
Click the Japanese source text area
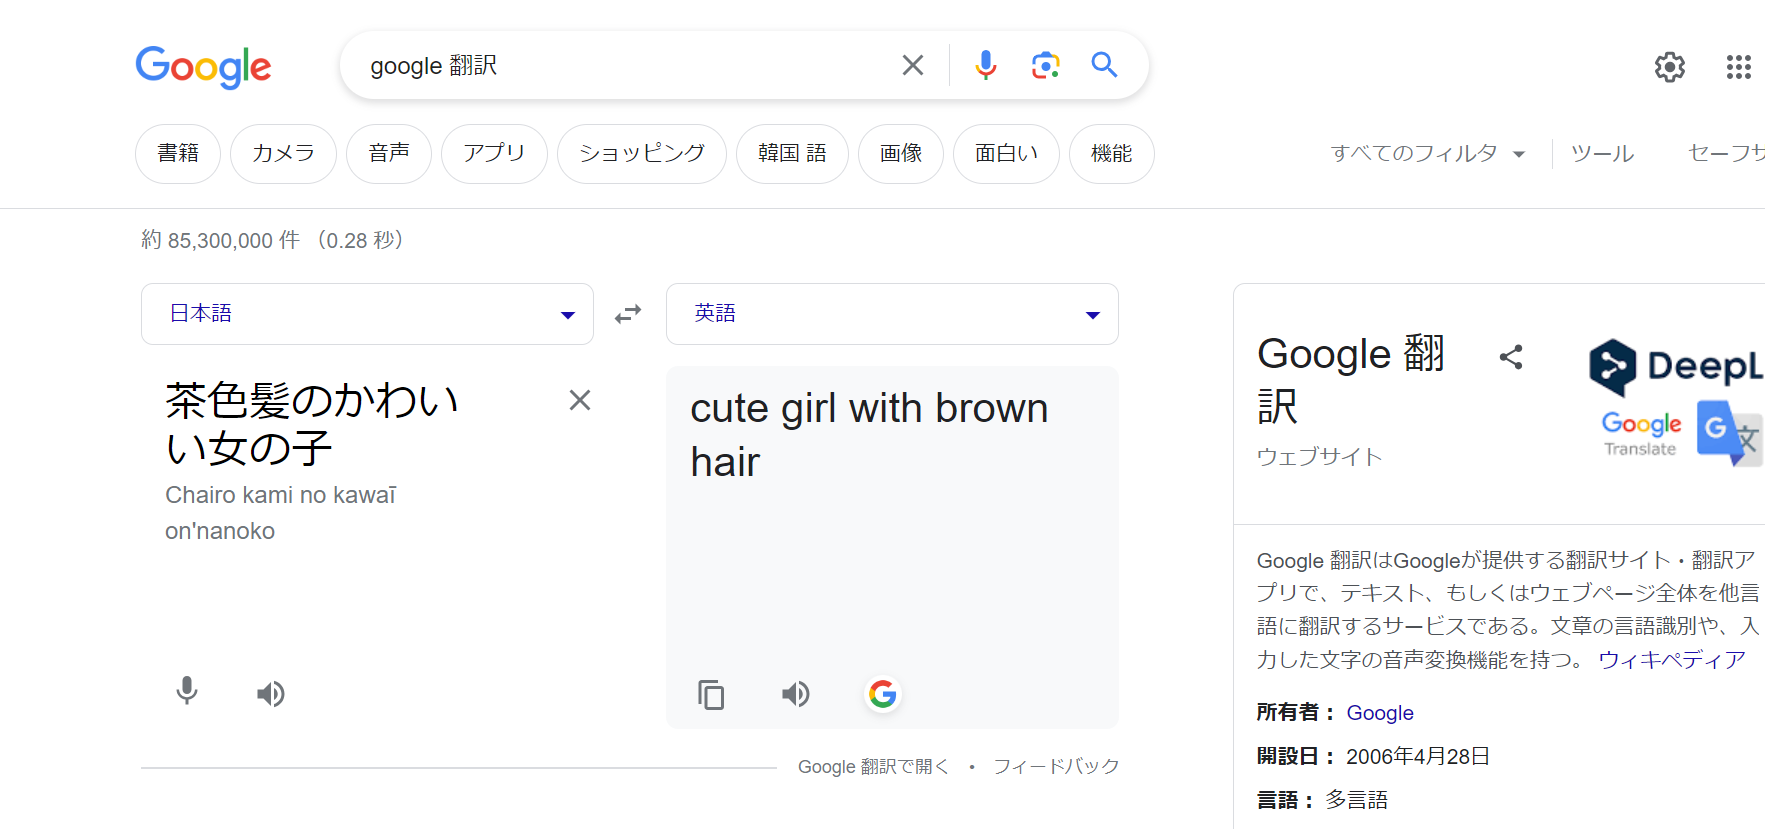312,424
